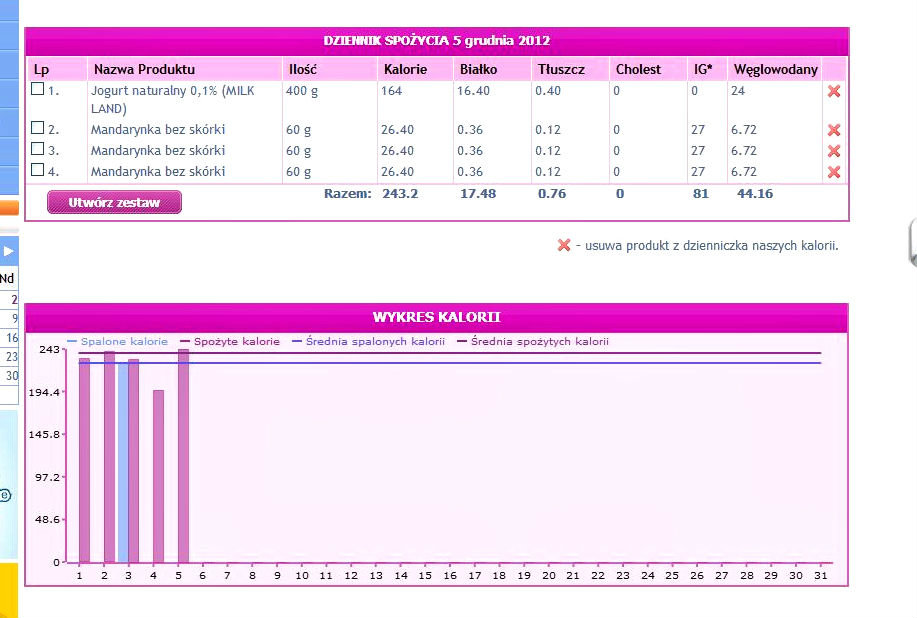Image resolution: width=917 pixels, height=618 pixels.
Task: Select the 164 calories cell for Jogurt
Action: click(x=391, y=91)
